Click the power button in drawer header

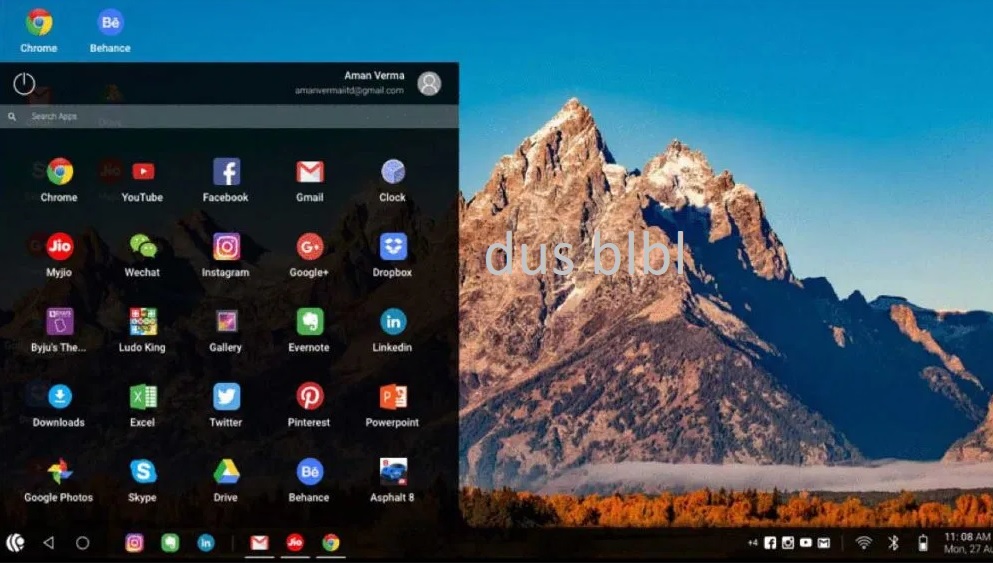point(24,84)
